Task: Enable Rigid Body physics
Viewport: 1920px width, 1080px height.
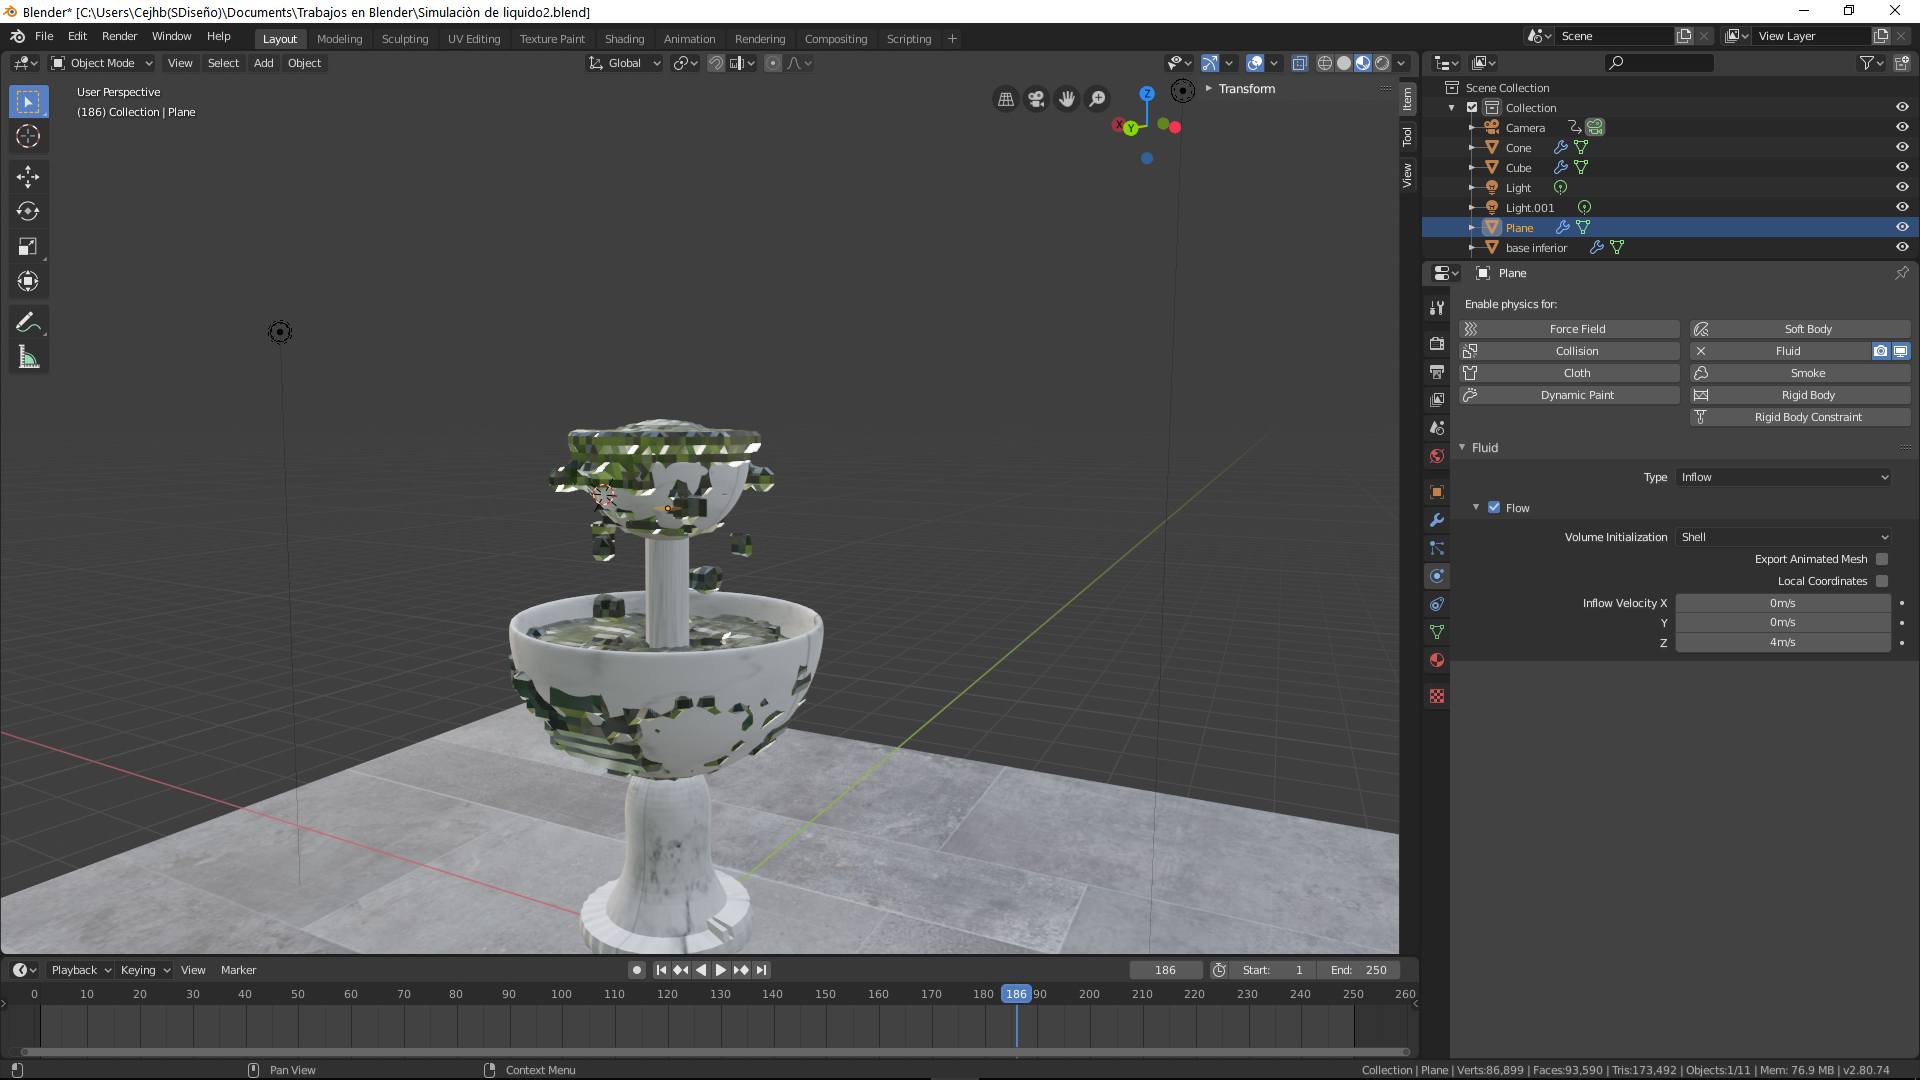Action: coord(1807,395)
